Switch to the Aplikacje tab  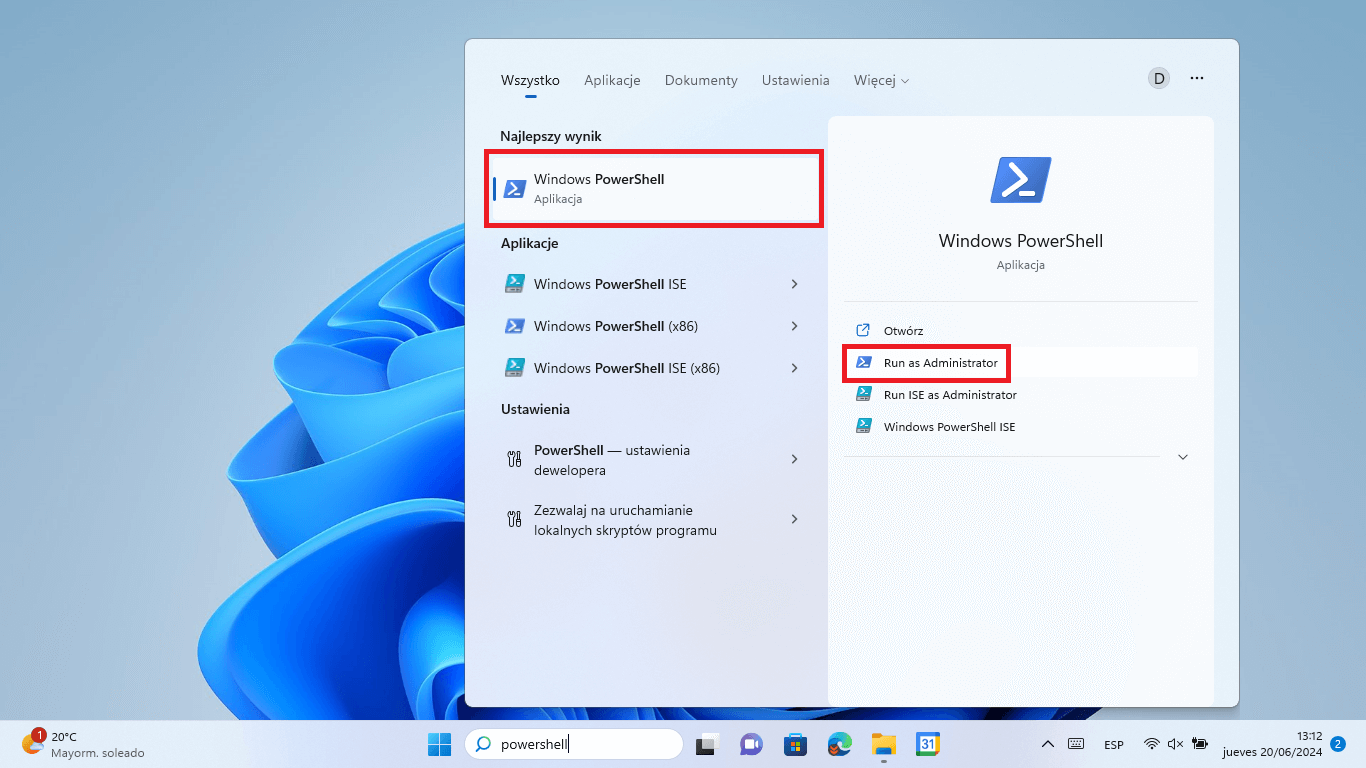pyautogui.click(x=612, y=80)
